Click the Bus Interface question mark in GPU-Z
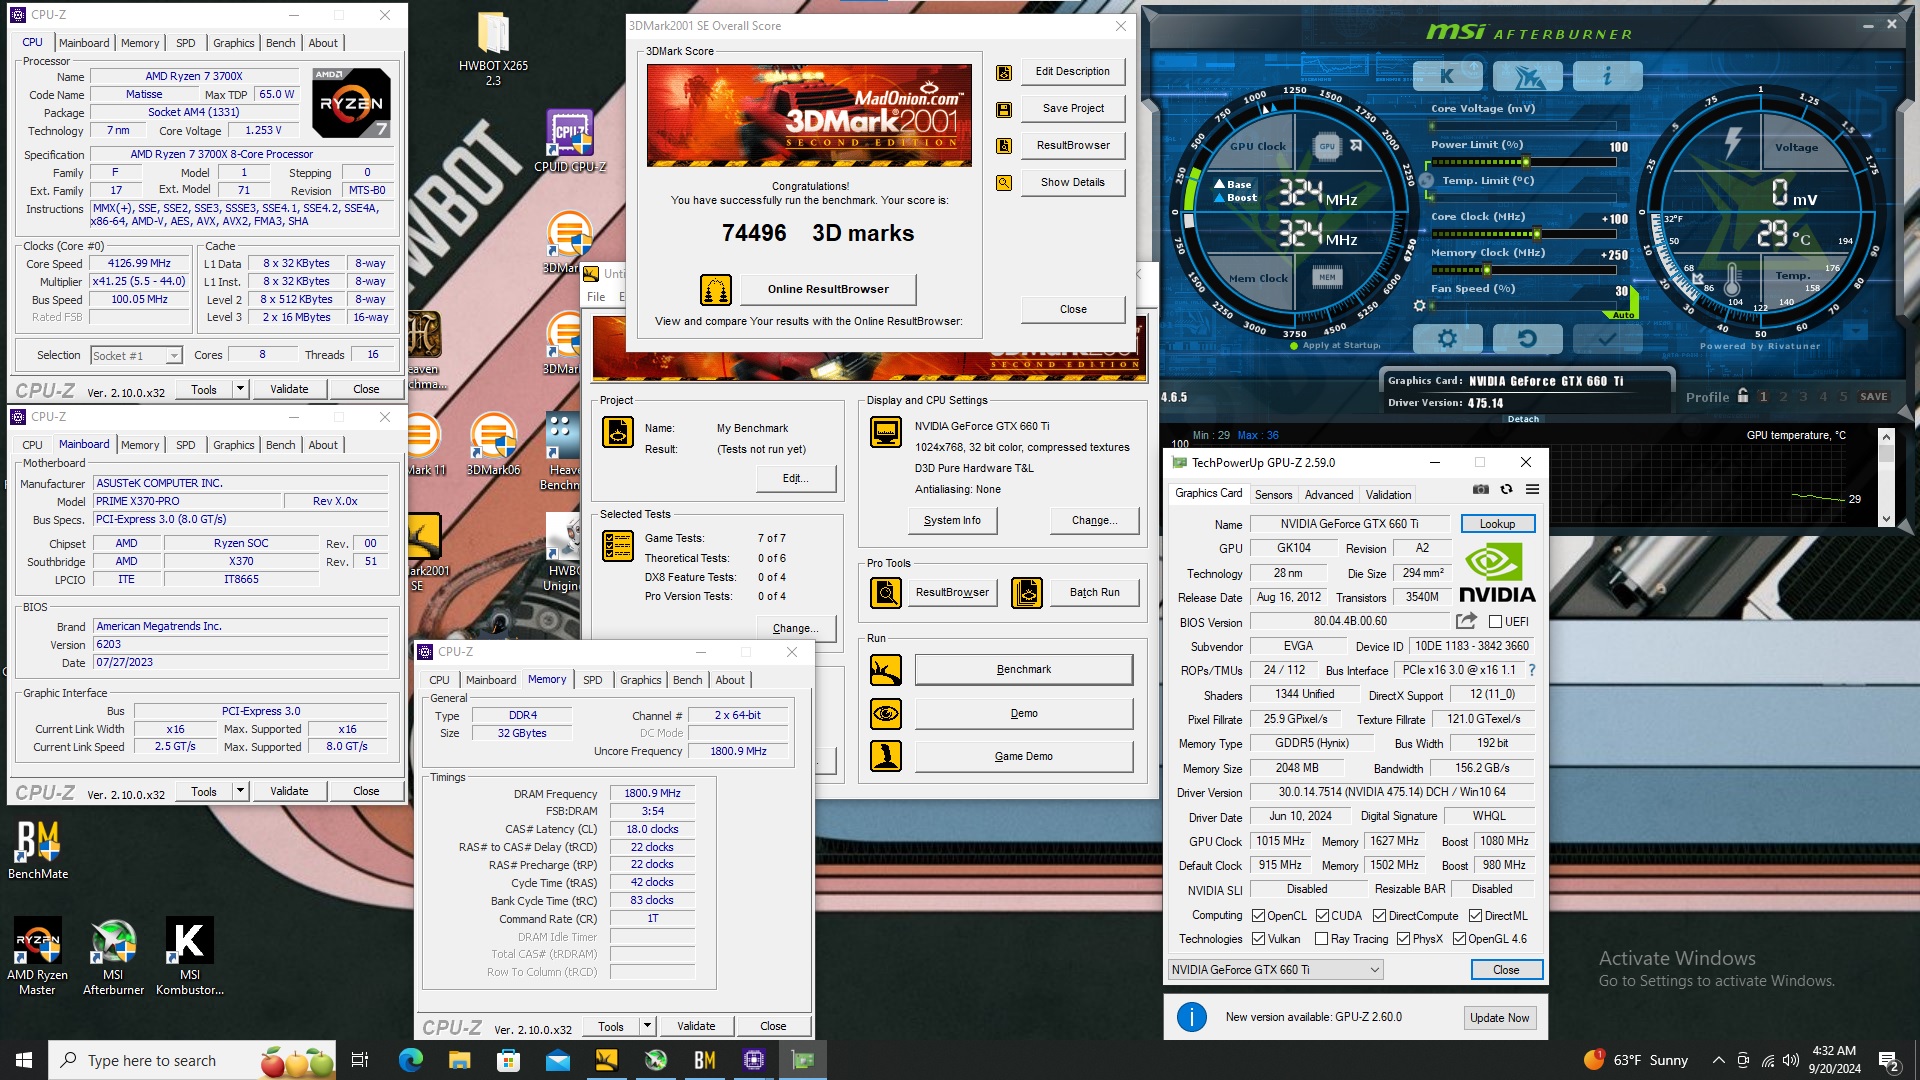Screen dimensions: 1920x1080 1531,670
